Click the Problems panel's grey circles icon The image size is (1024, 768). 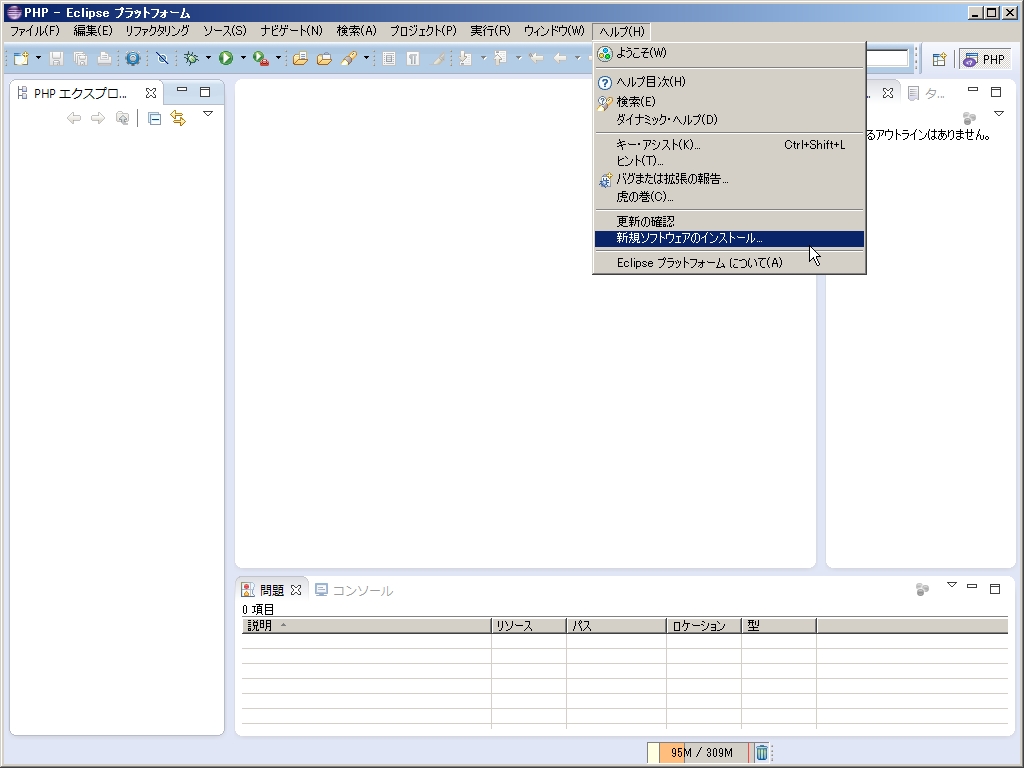[922, 590]
